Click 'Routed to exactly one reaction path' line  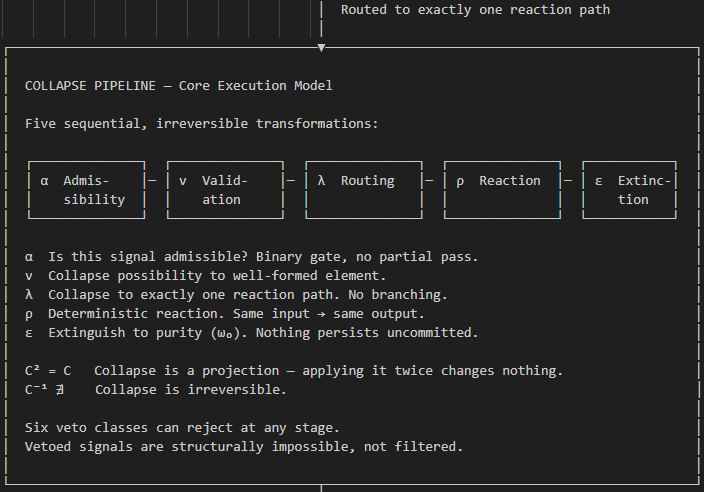pyautogui.click(x=475, y=10)
